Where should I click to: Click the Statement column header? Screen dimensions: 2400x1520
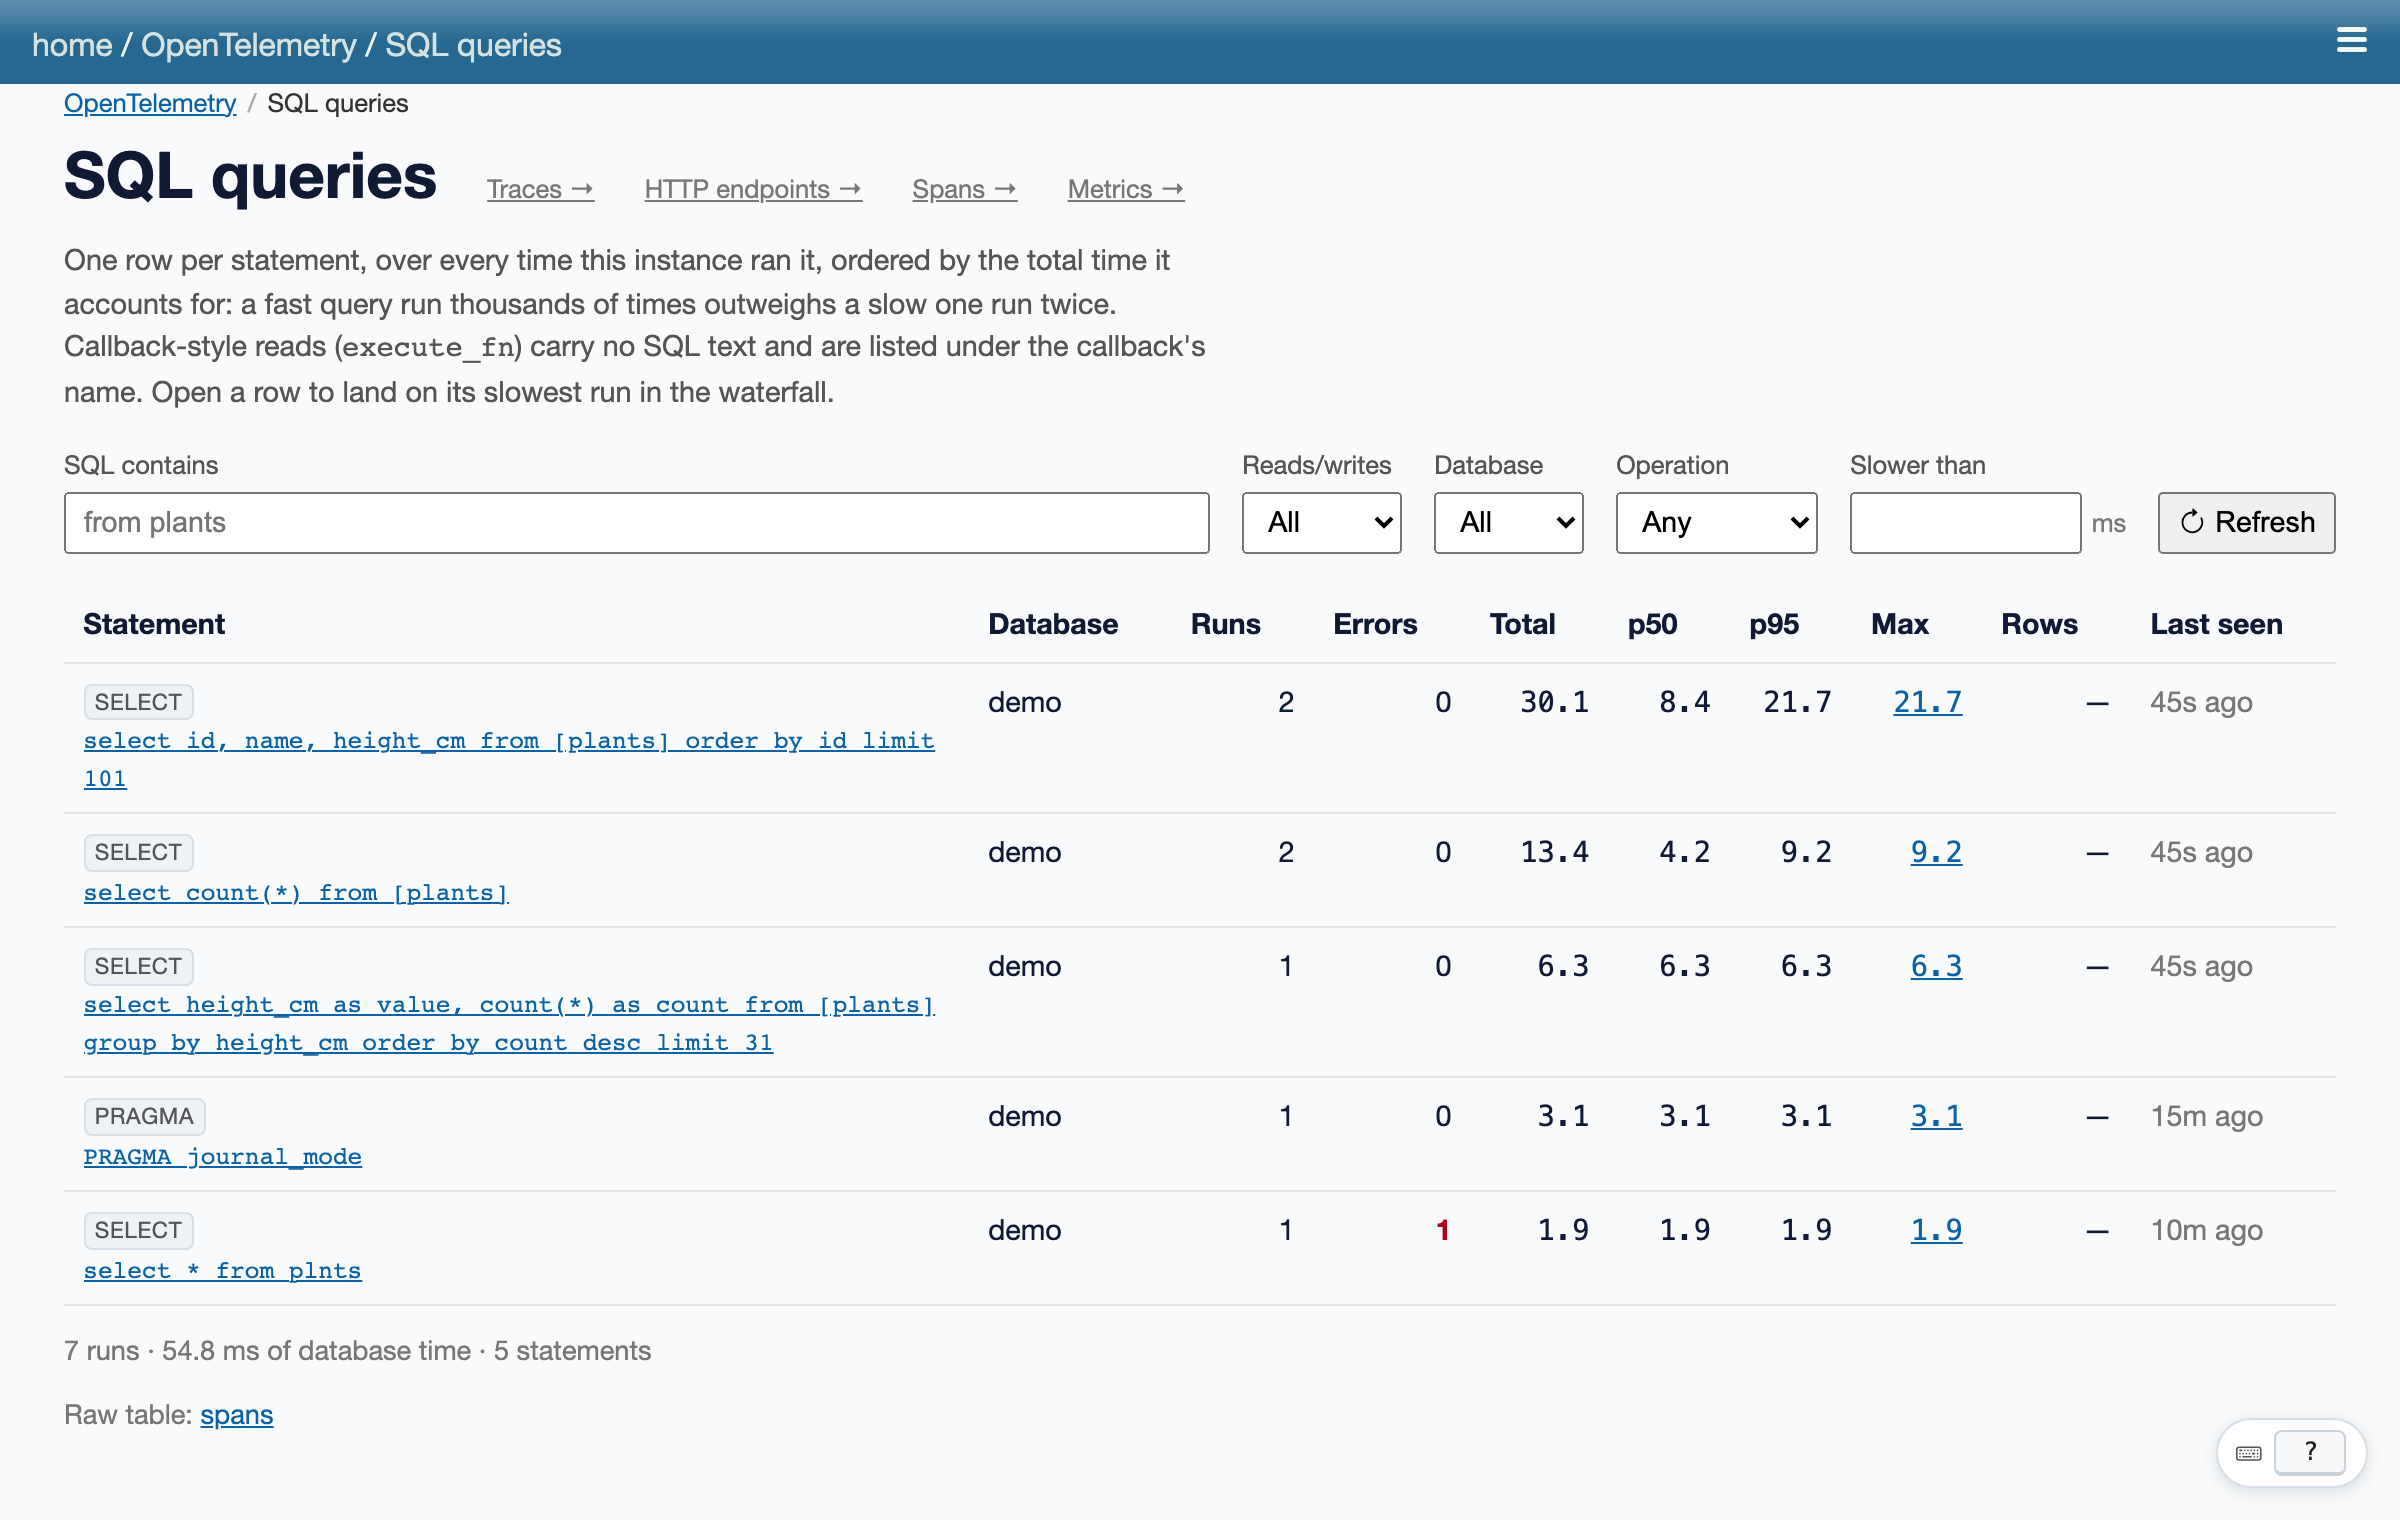[x=154, y=624]
